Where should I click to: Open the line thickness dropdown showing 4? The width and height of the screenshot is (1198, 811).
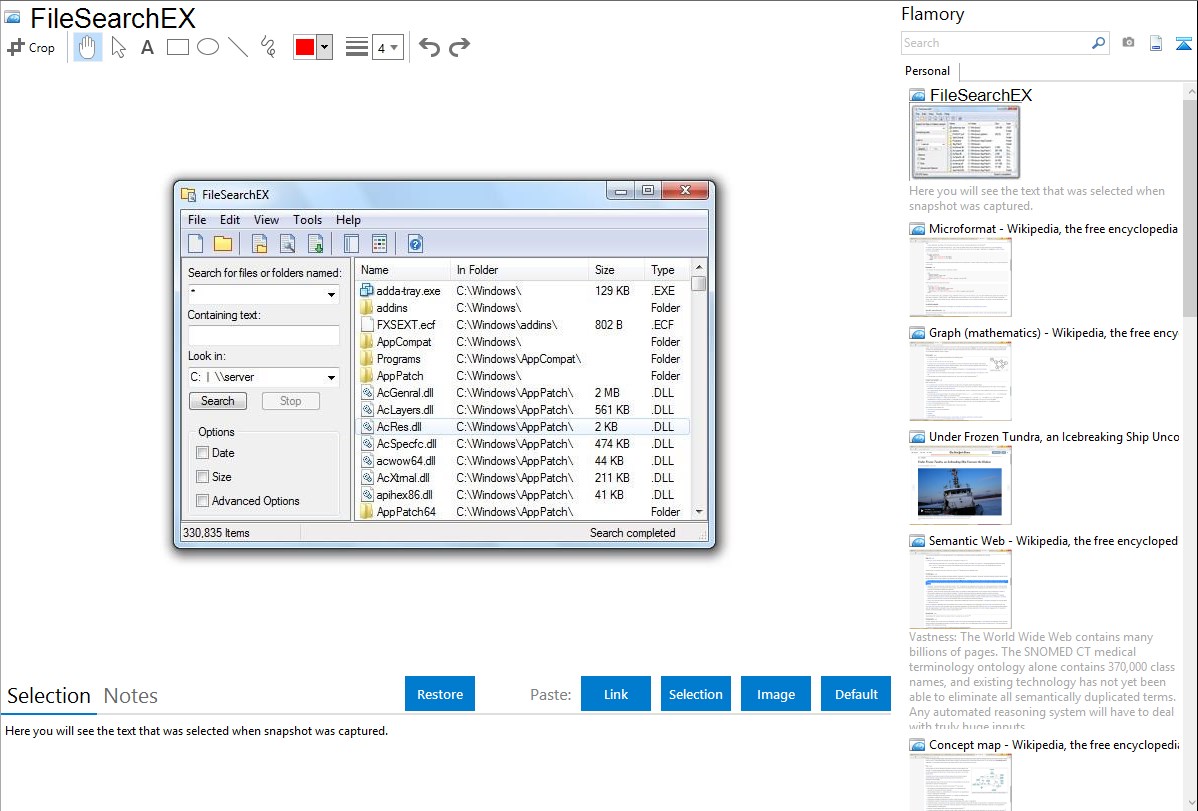coord(388,47)
